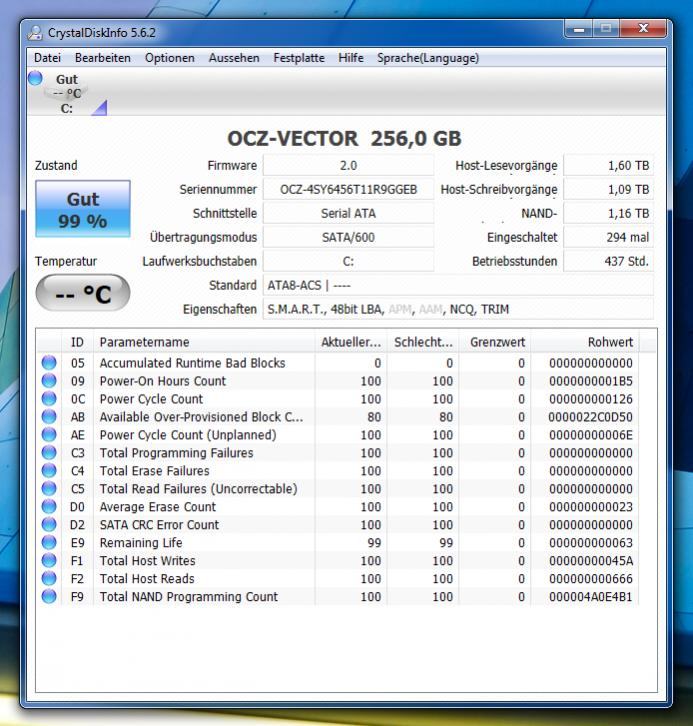Select the Total Erase Failures row name
Screen dimensions: 693x726
(155, 471)
